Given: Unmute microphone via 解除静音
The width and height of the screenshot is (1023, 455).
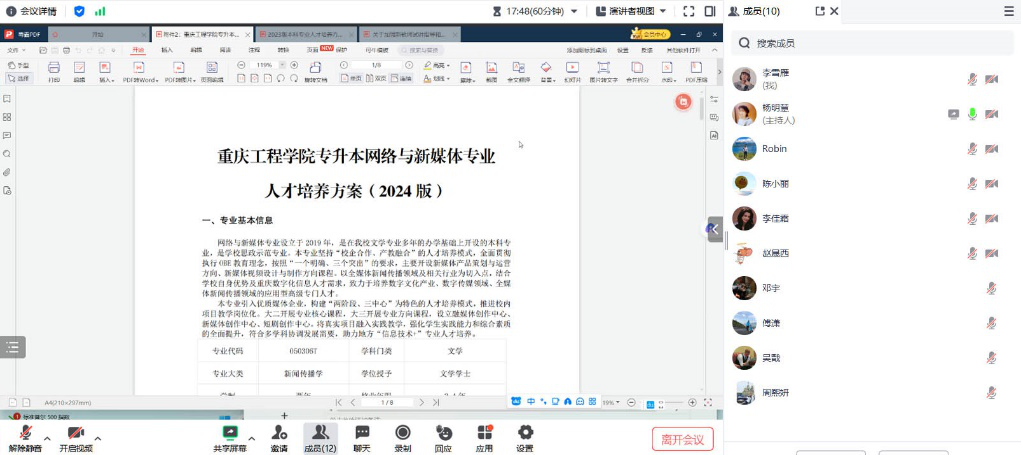Looking at the screenshot, I should pos(25,437).
